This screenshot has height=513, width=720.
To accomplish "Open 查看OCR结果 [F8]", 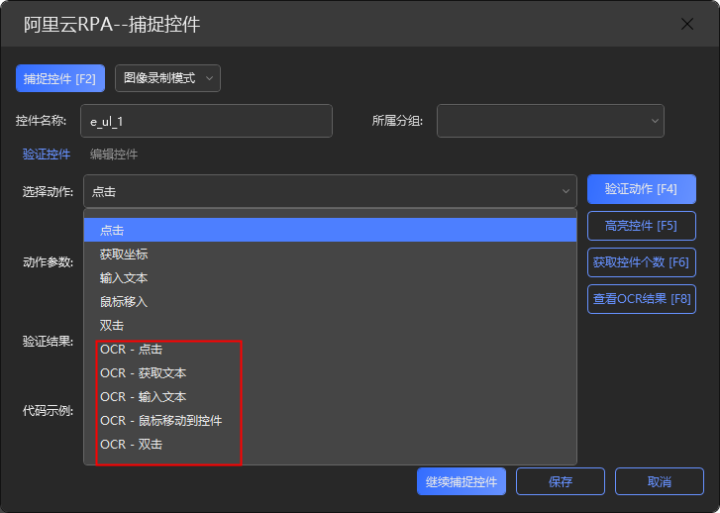I will tap(641, 299).
